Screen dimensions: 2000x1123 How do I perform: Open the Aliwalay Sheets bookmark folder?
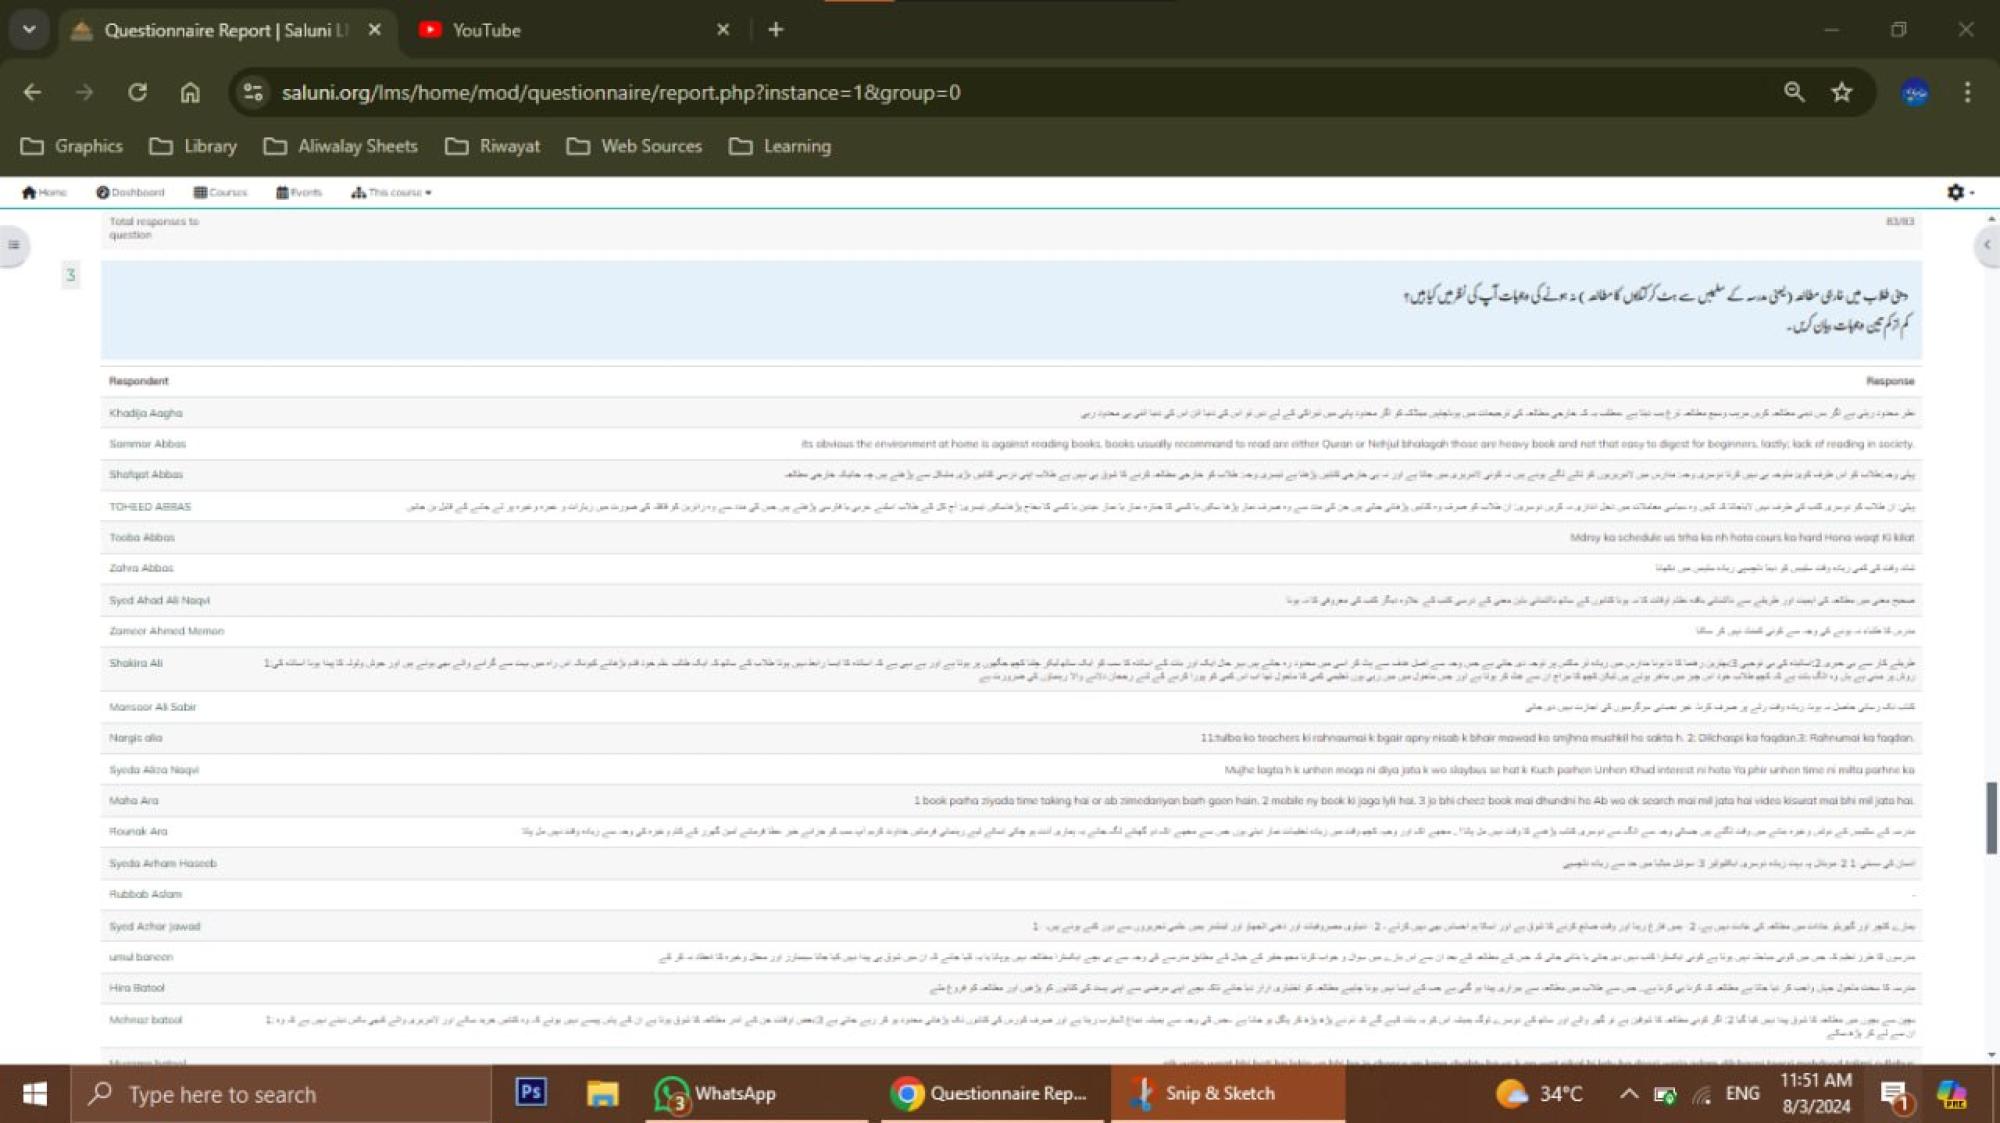click(340, 146)
